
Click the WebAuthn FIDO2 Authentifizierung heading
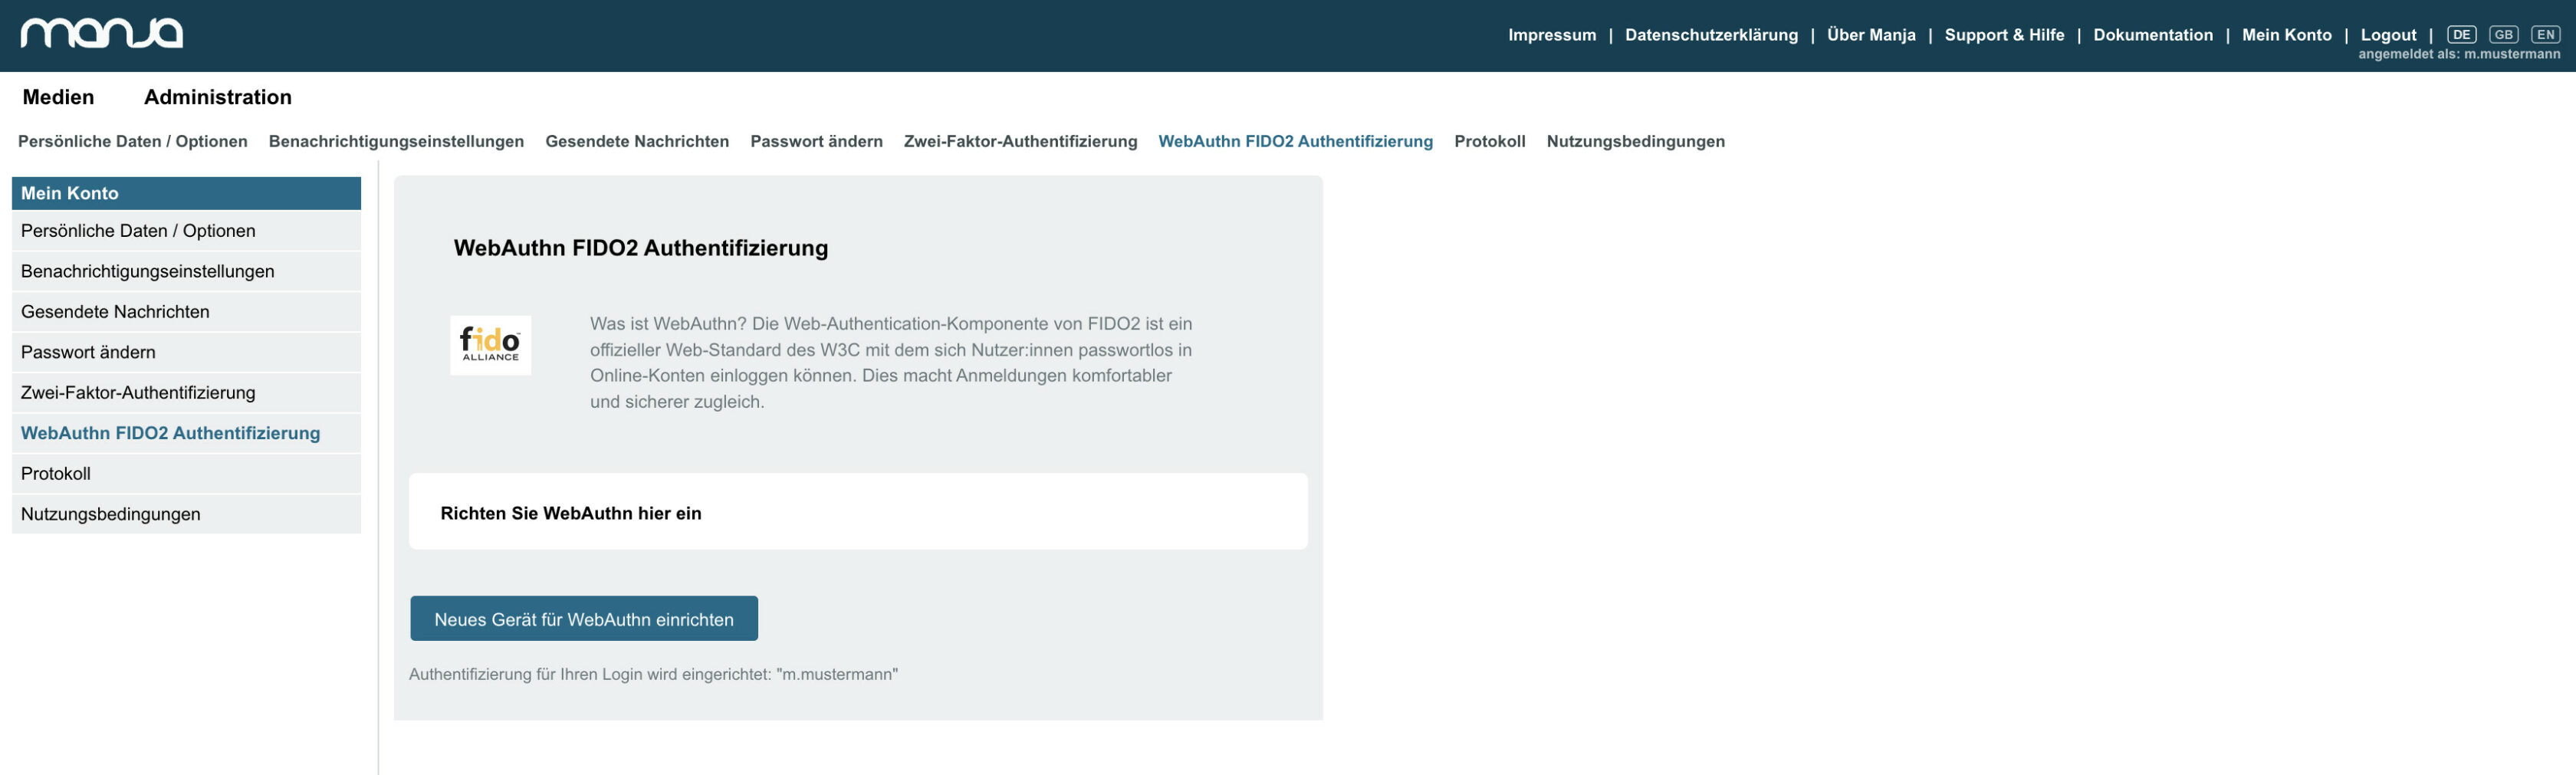click(x=641, y=248)
